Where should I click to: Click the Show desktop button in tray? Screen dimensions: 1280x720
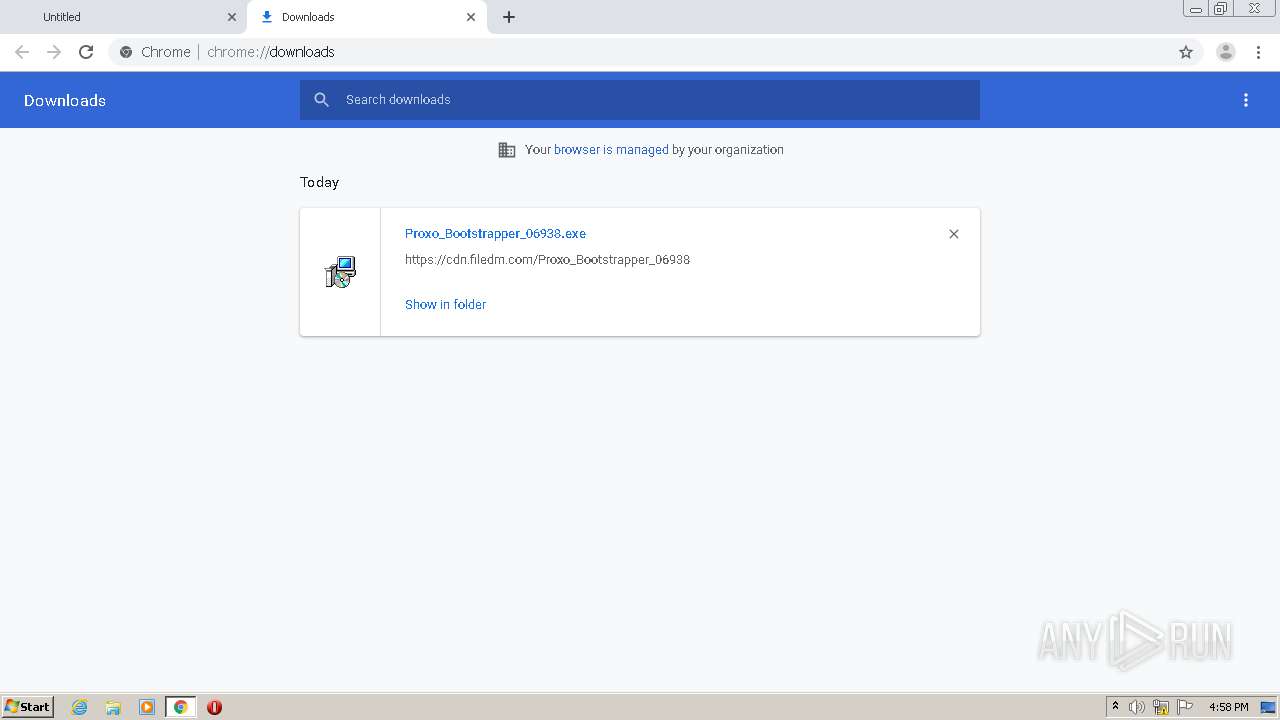[x=1268, y=707]
